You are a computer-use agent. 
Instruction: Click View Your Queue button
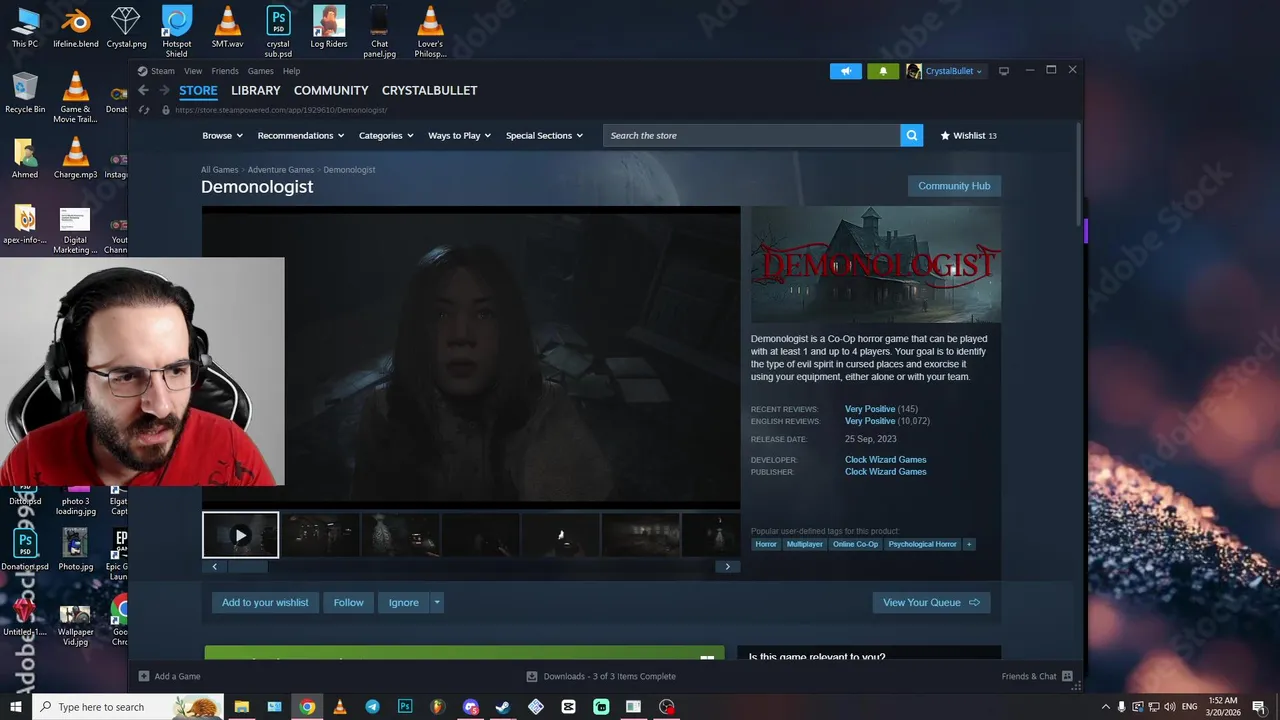click(x=931, y=602)
